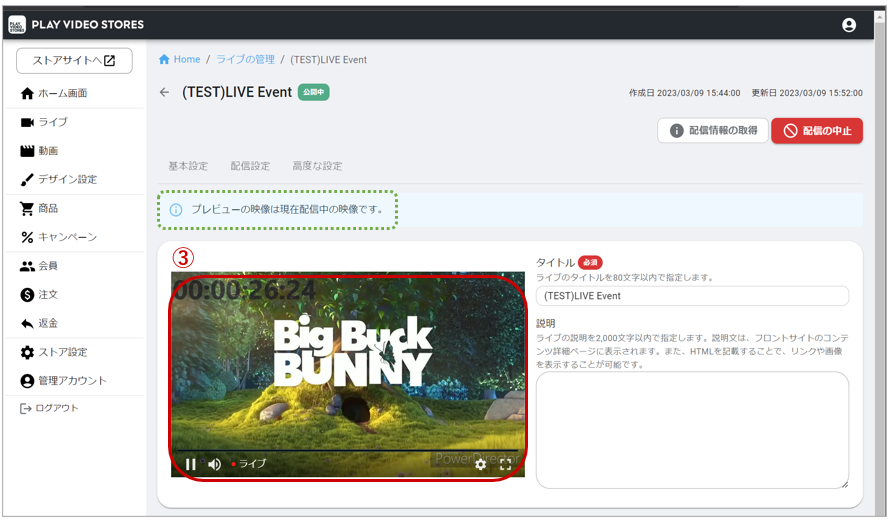Click the 必須 badge next to タイトル
This screenshot has width=890, height=521.
point(590,262)
